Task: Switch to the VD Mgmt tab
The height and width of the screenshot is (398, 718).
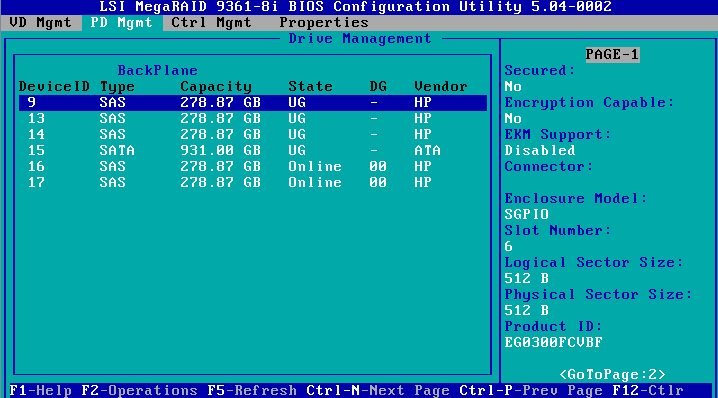Action: (x=40, y=23)
